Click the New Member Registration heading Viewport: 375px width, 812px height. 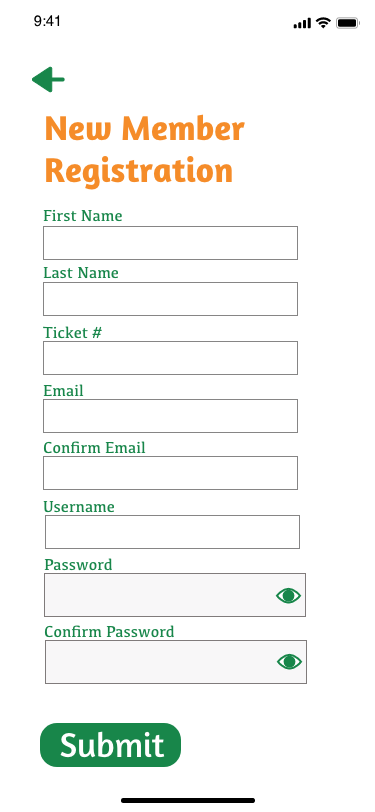pyautogui.click(x=144, y=149)
